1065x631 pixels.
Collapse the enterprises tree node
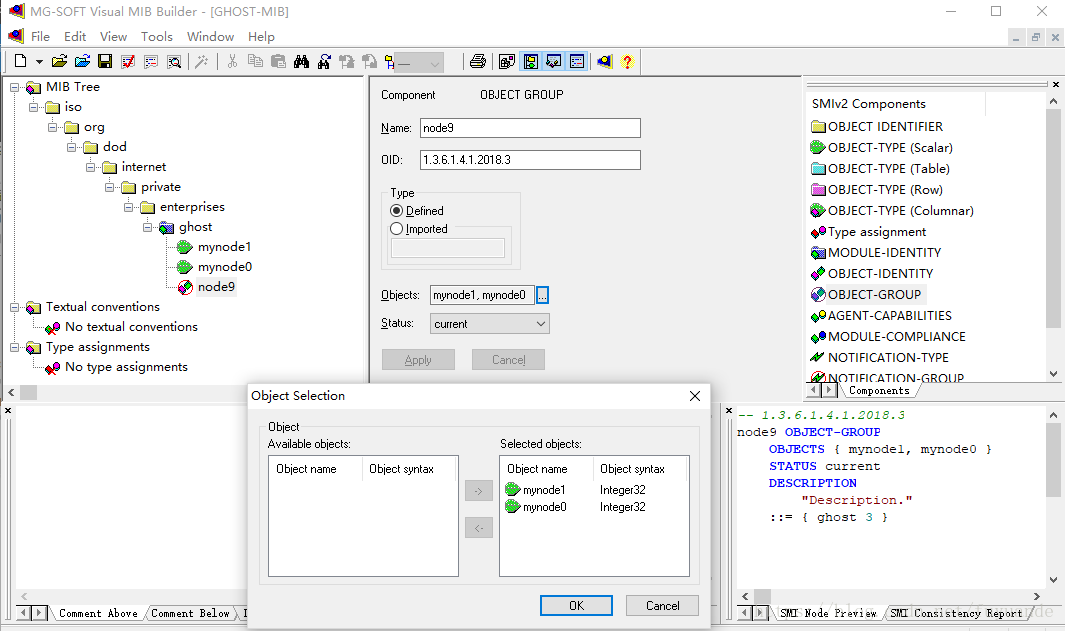point(128,207)
